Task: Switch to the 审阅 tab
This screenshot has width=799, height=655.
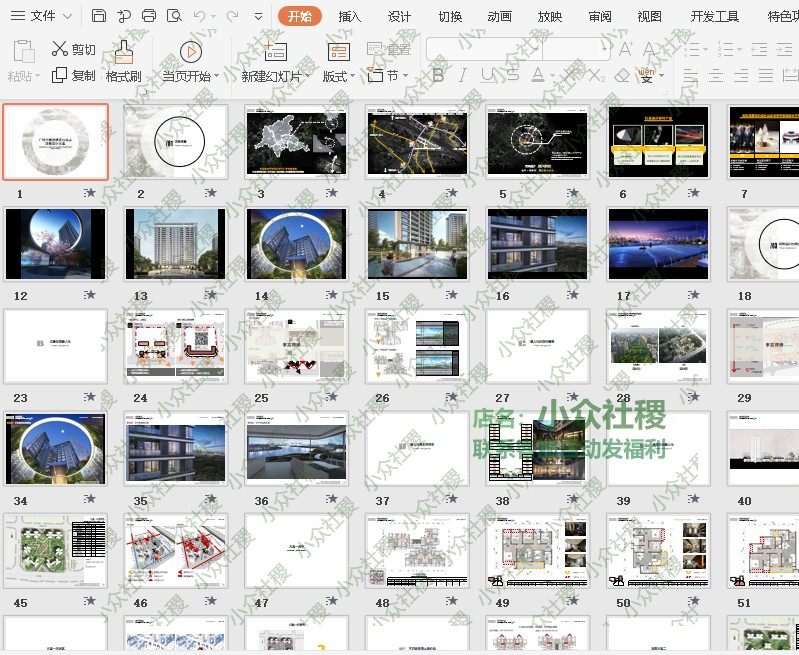Action: click(600, 16)
